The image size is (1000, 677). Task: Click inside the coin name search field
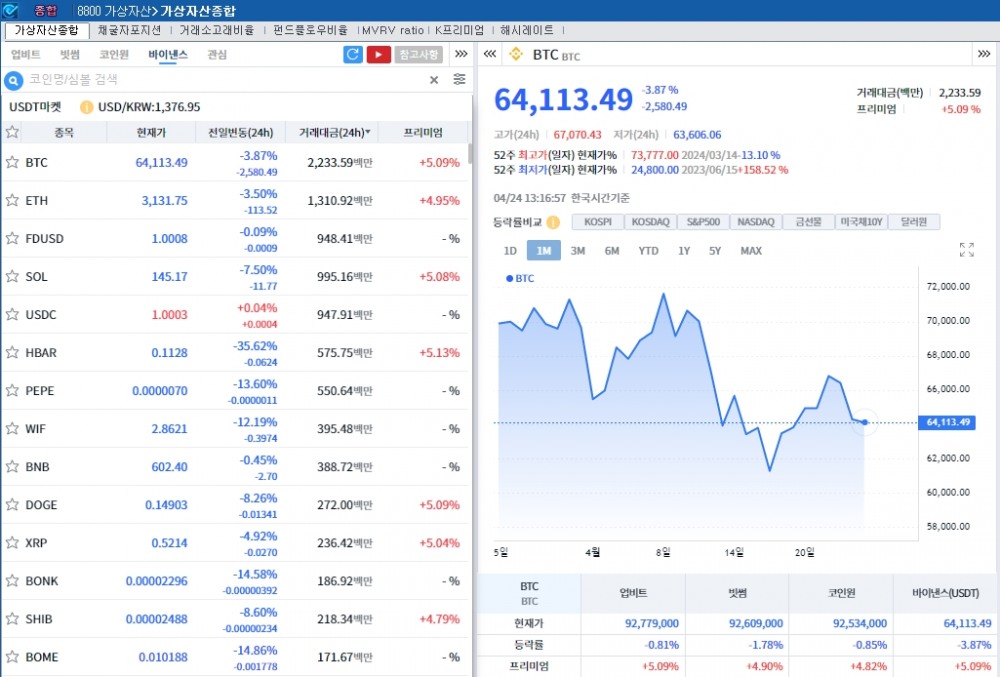pyautogui.click(x=150, y=79)
